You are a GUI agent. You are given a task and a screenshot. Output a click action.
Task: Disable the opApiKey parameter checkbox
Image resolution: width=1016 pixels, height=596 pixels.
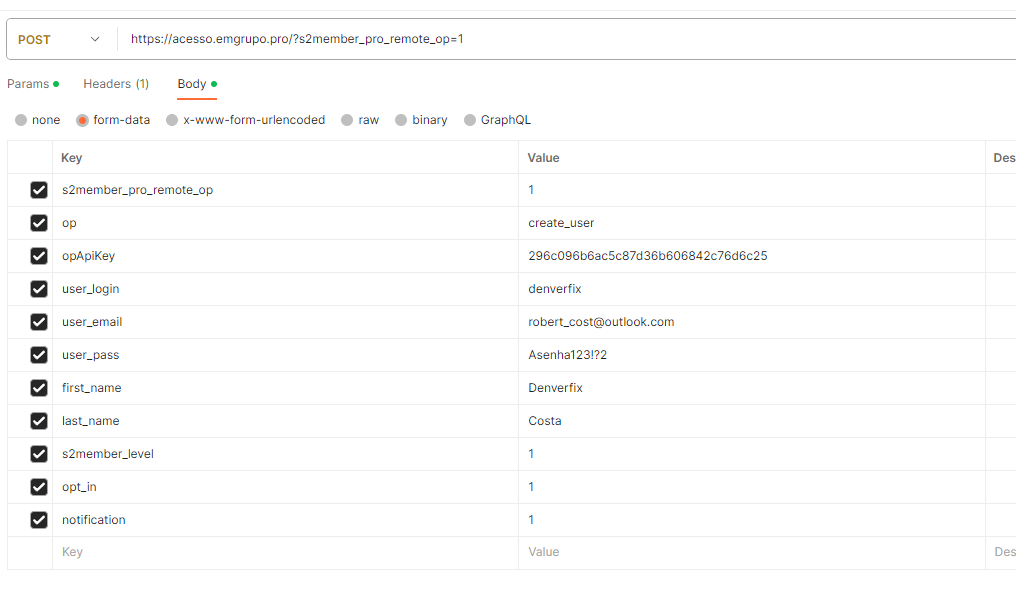[38, 256]
